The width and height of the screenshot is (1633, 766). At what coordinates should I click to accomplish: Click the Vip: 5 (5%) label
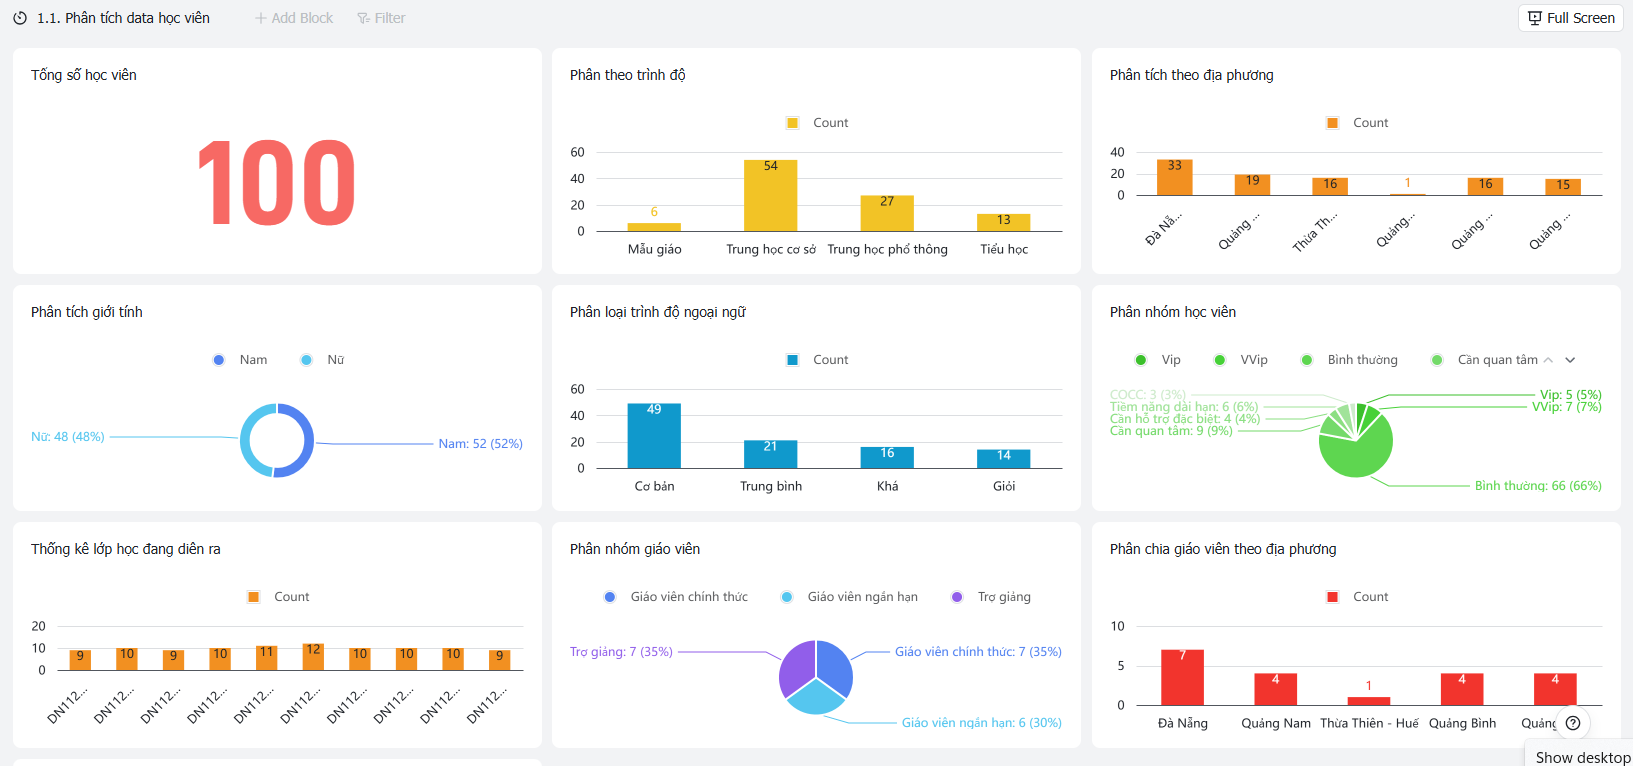1571,395
